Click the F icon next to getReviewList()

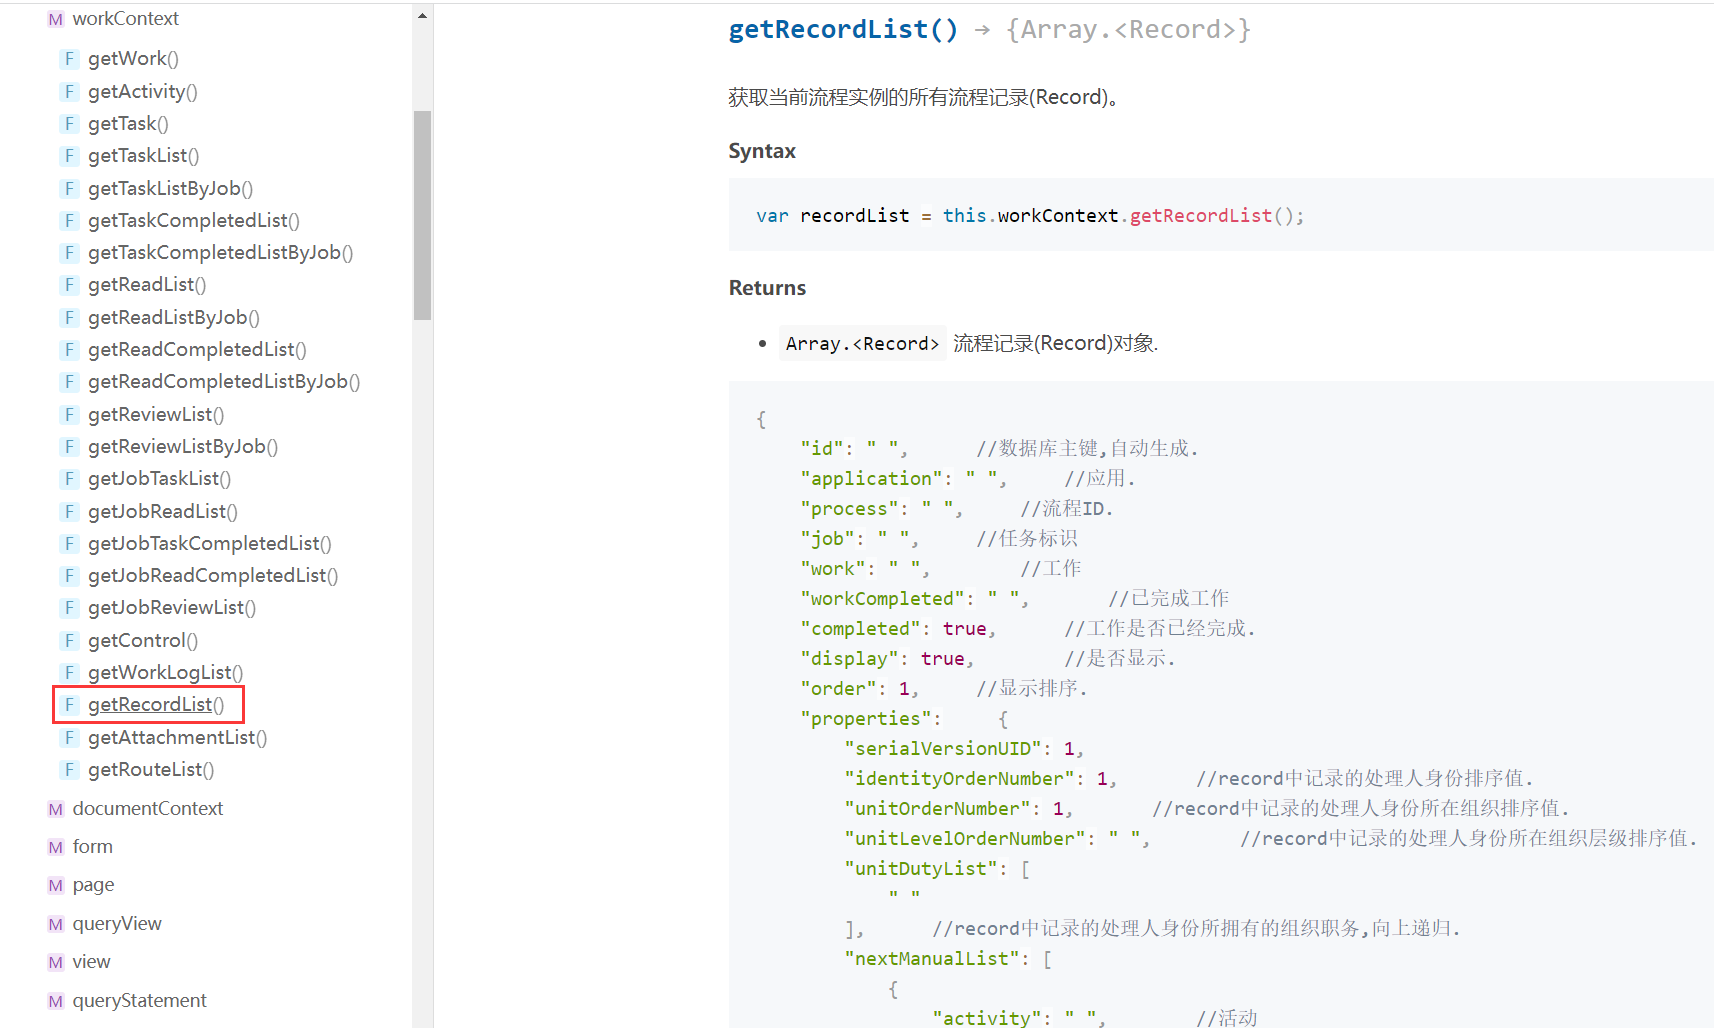[x=69, y=415]
